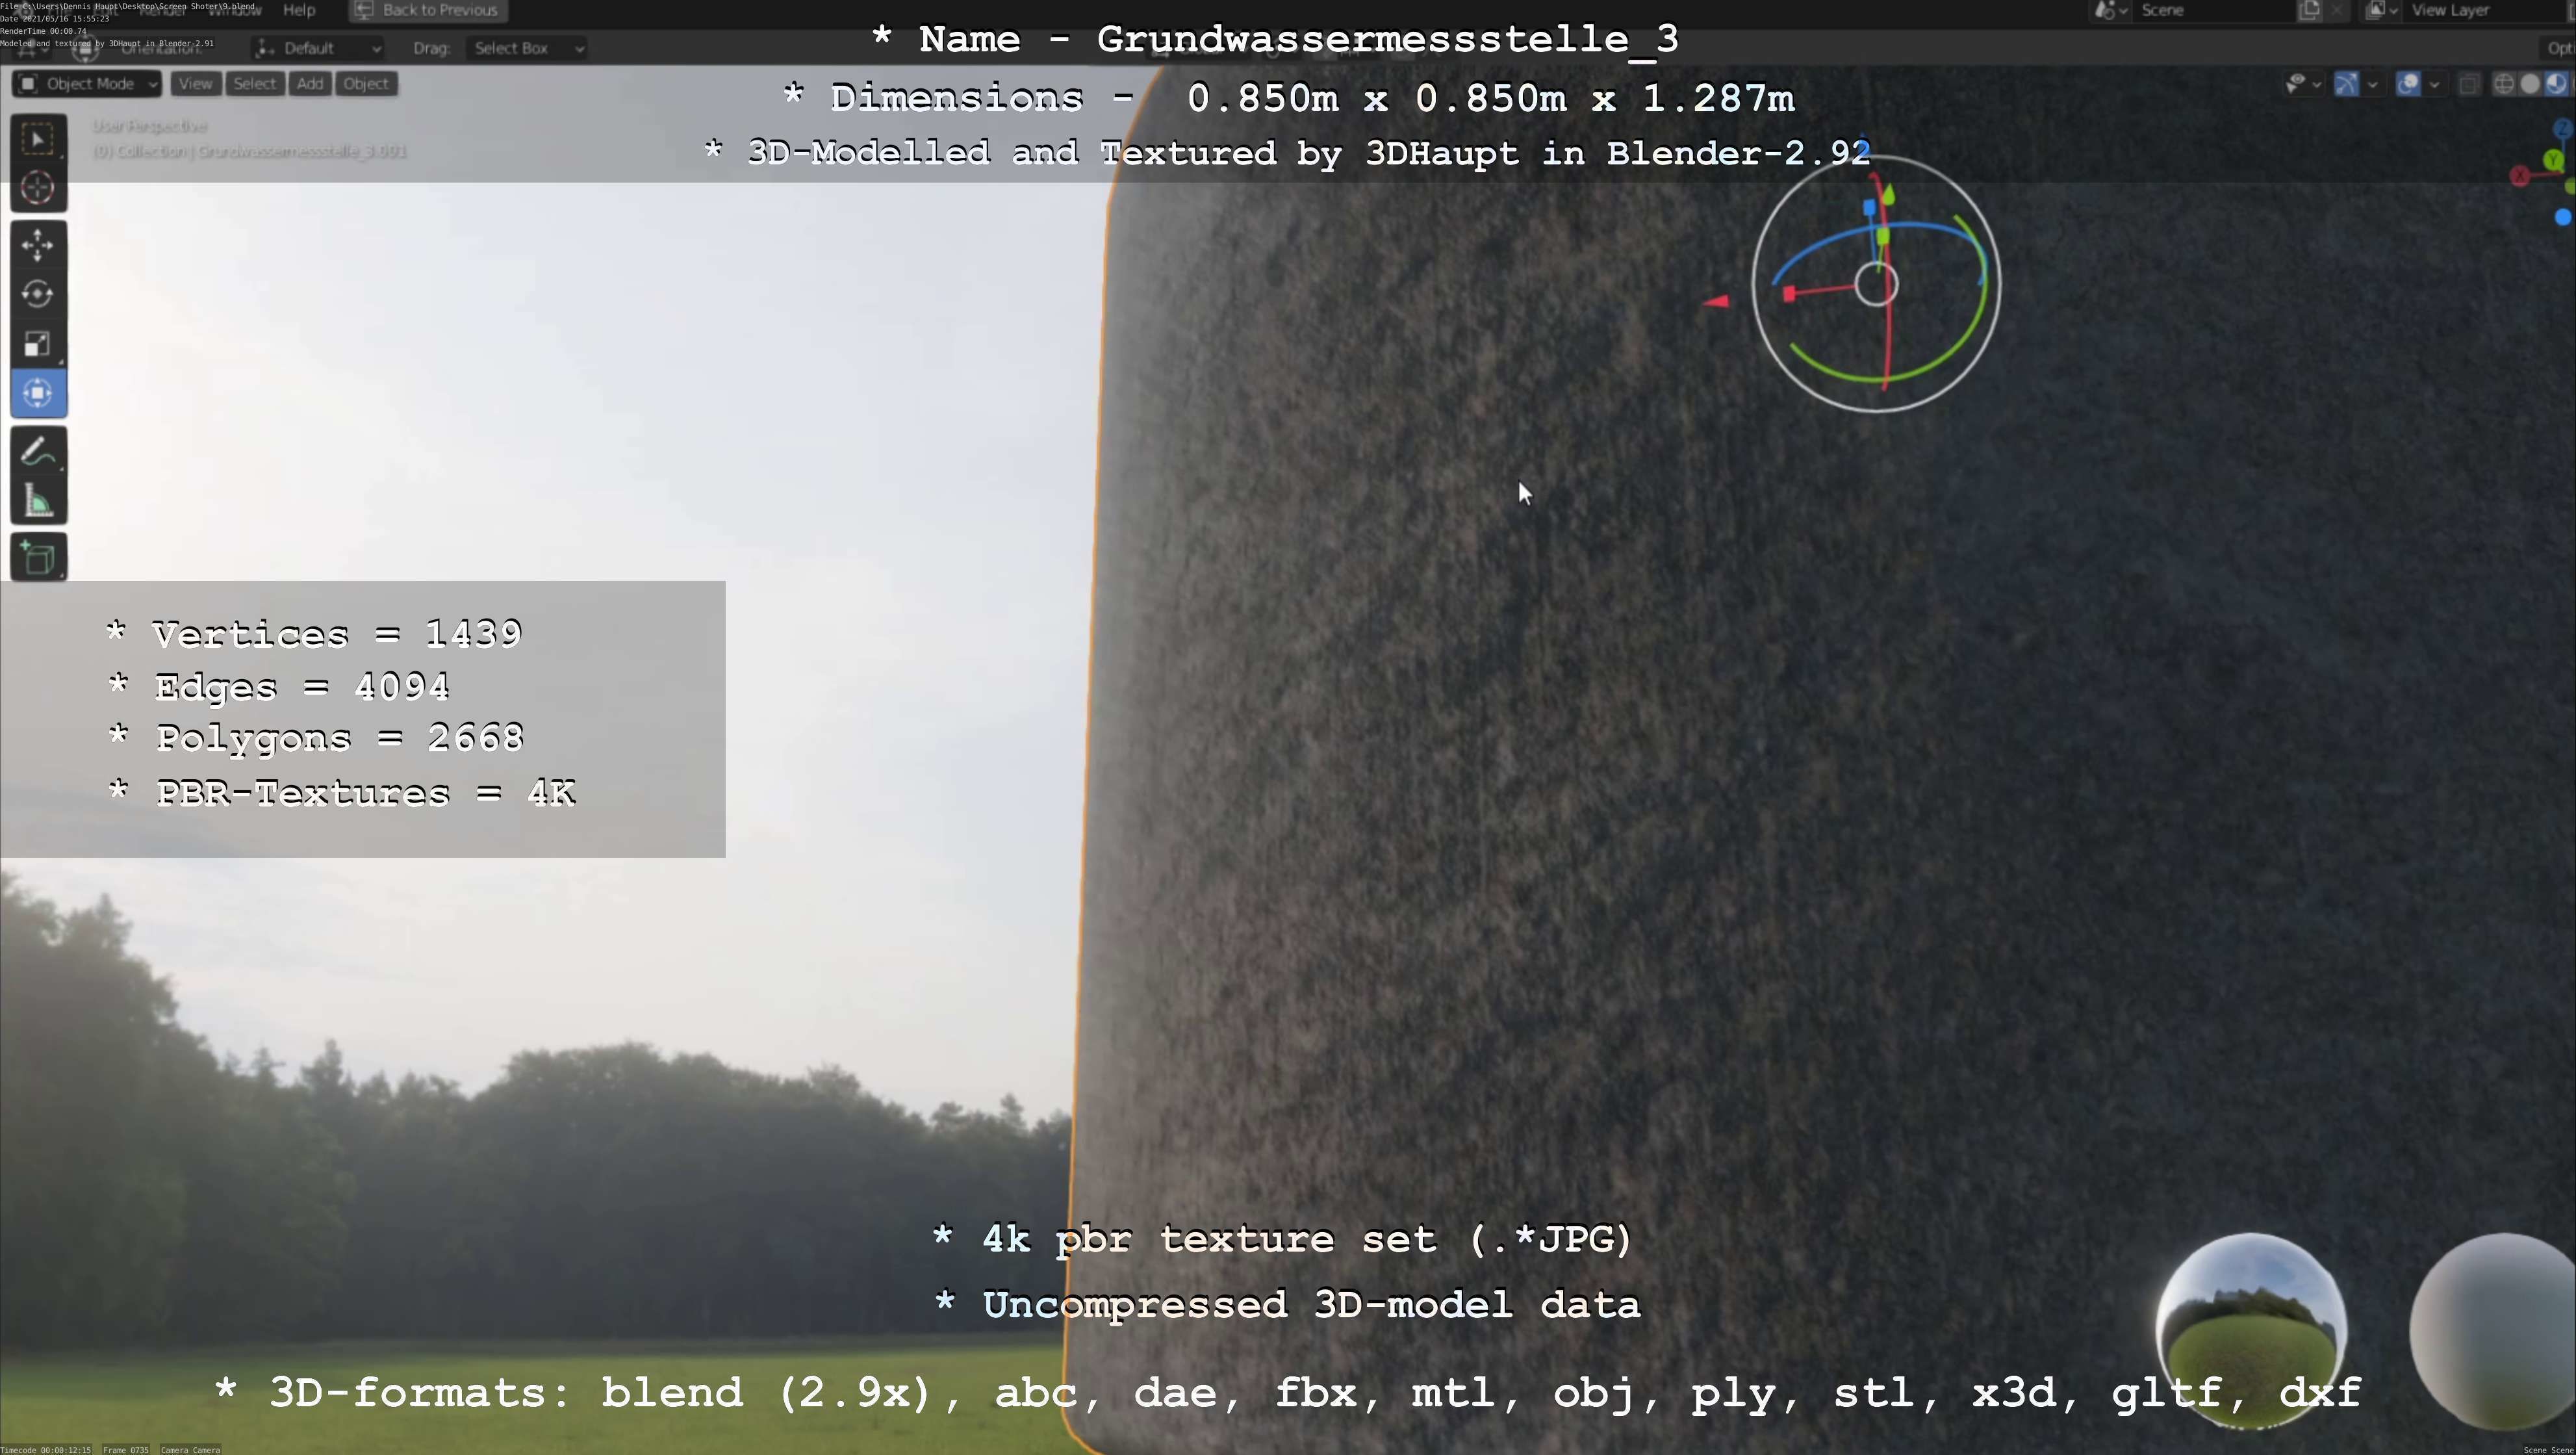Expand the Default orientation dropdown

coord(318,48)
